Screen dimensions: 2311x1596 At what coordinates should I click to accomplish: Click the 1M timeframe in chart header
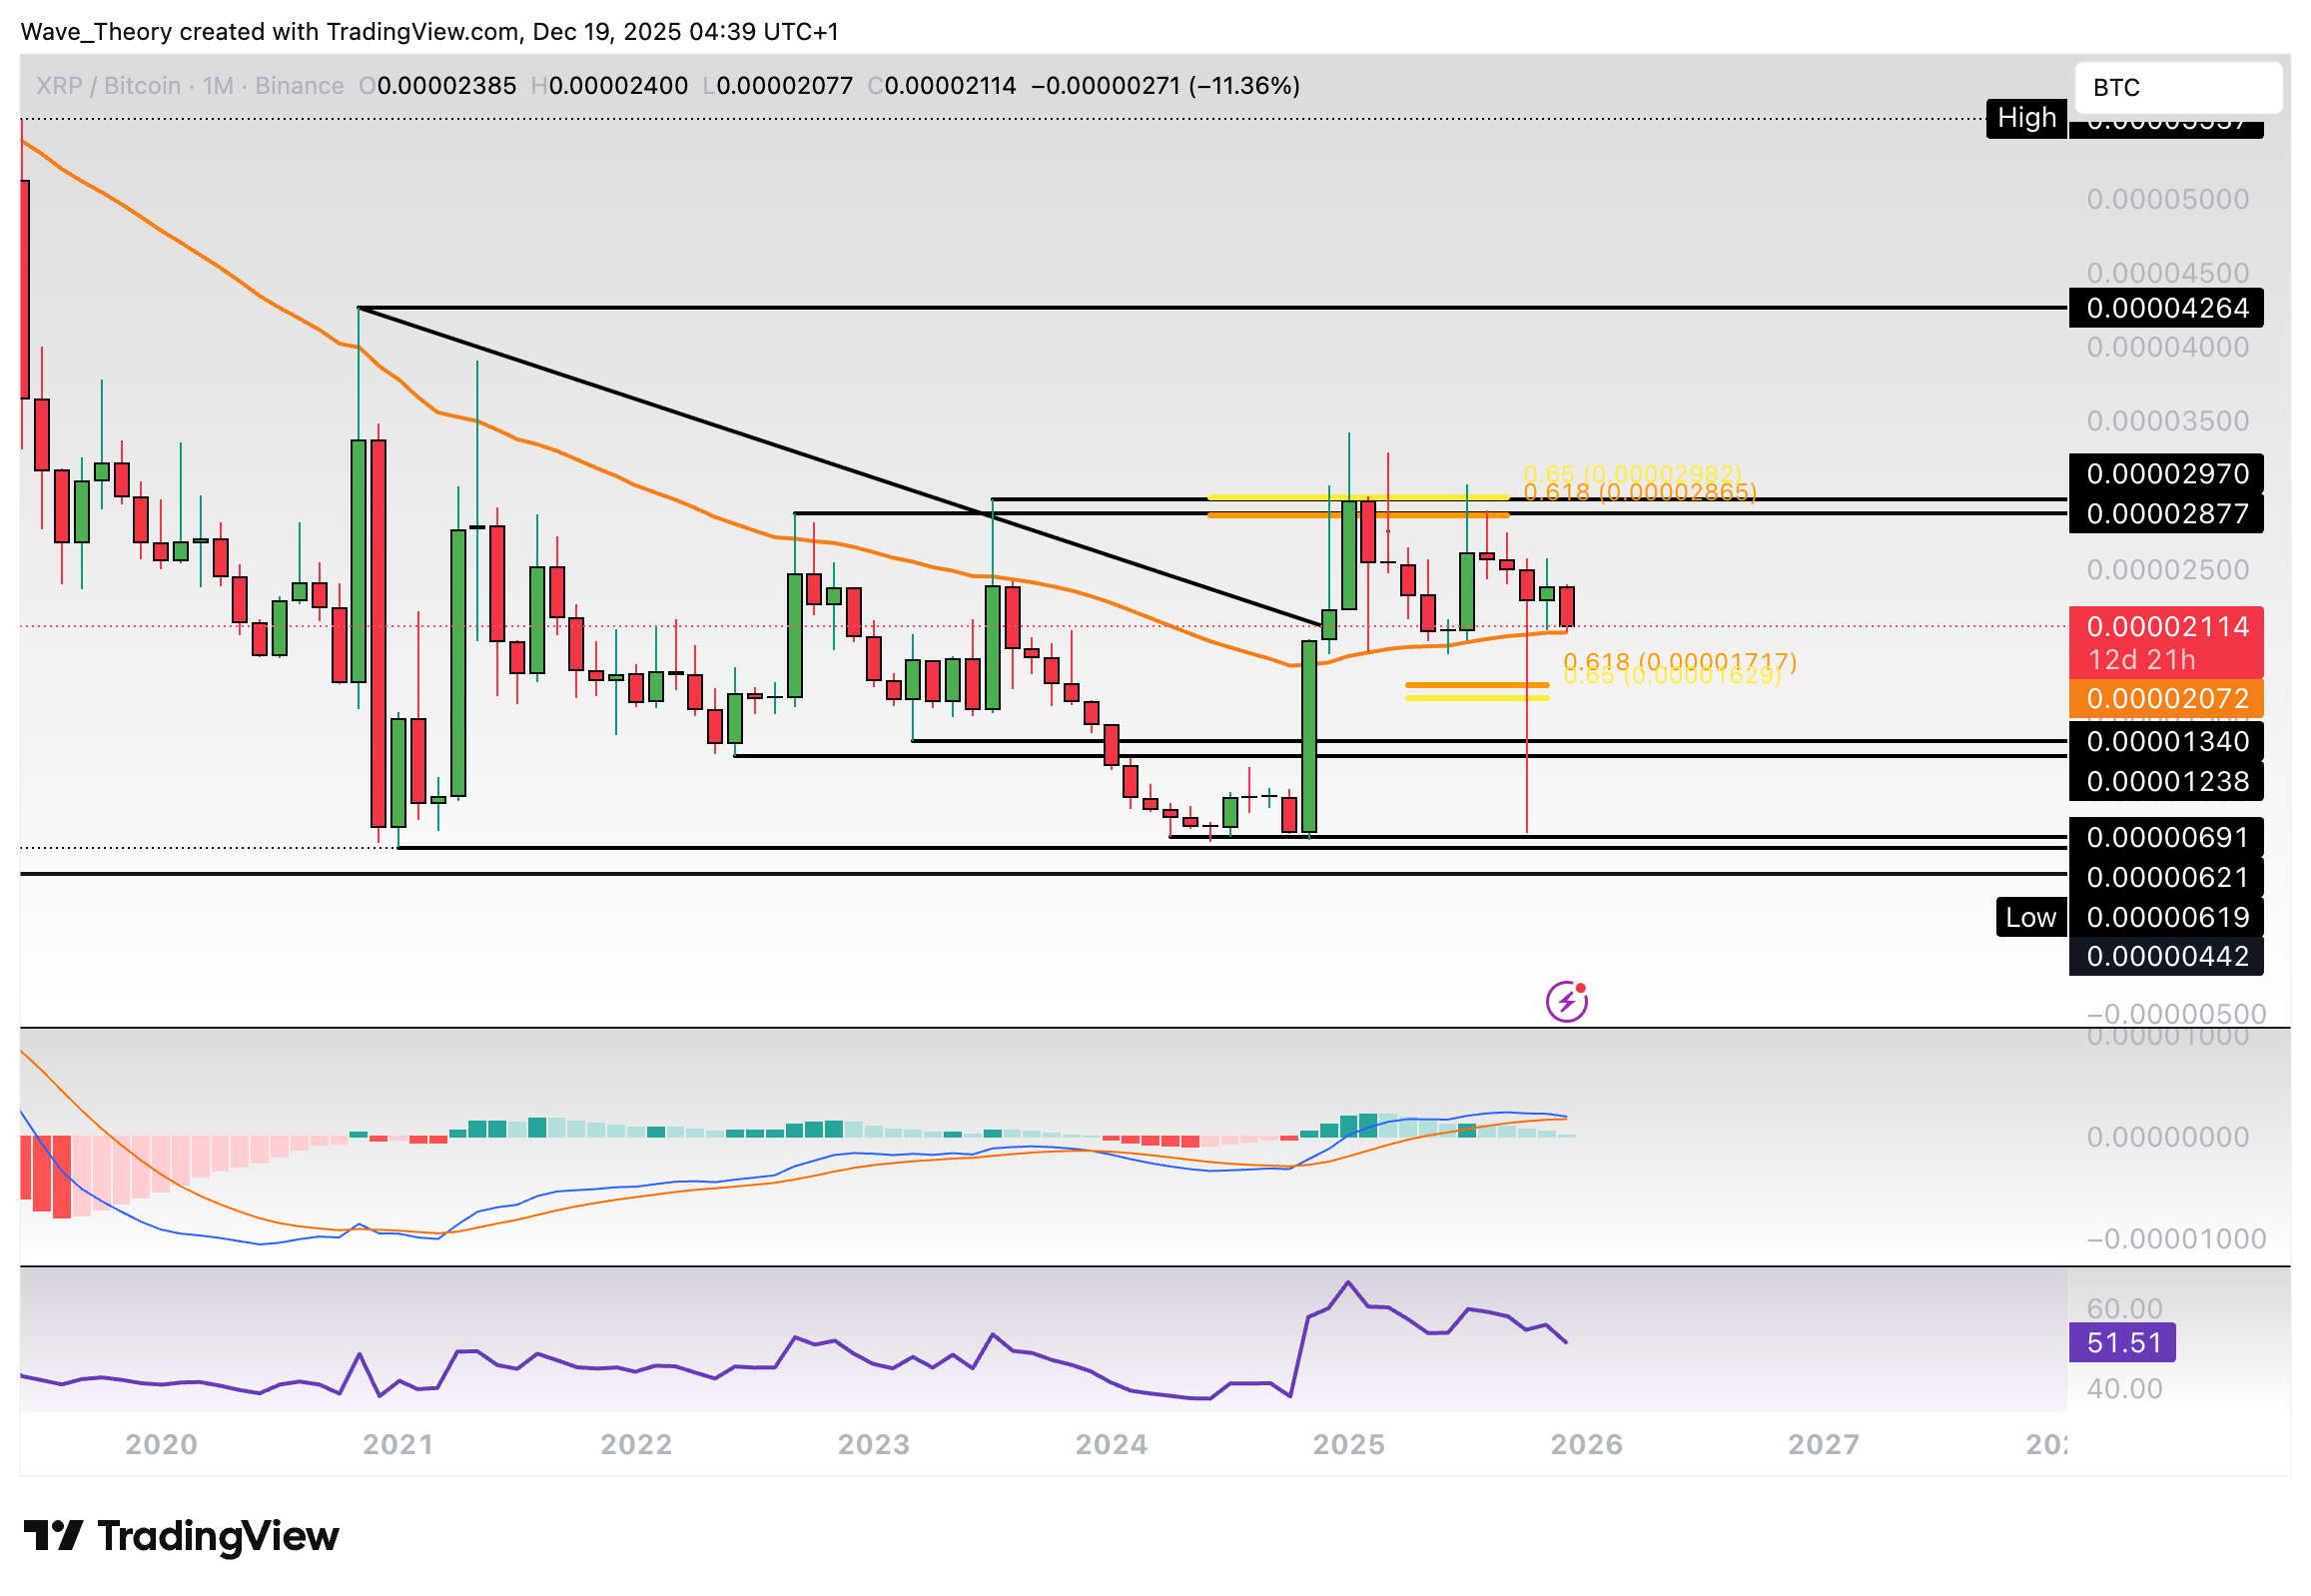coord(217,86)
